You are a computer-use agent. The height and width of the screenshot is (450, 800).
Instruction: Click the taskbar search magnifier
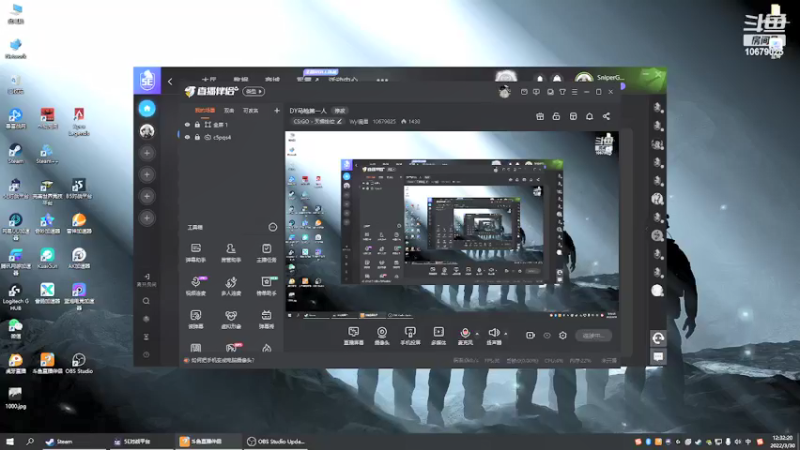pyautogui.click(x=30, y=441)
